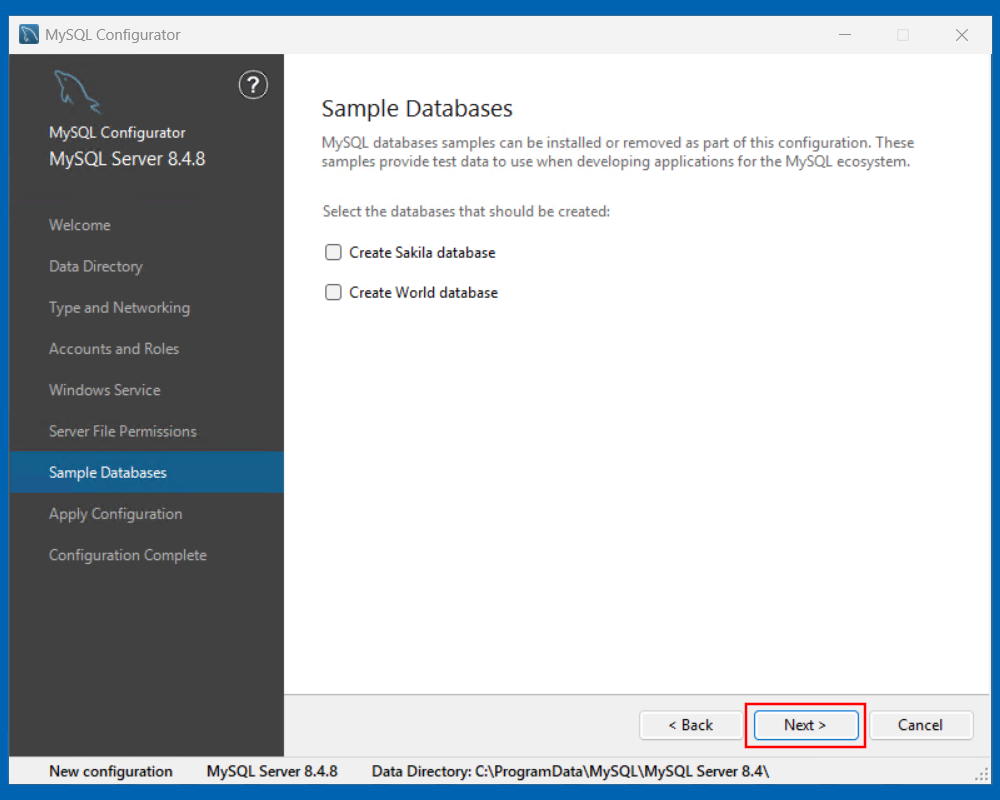
Task: Click the Data Directory path in status bar
Action: 571,771
